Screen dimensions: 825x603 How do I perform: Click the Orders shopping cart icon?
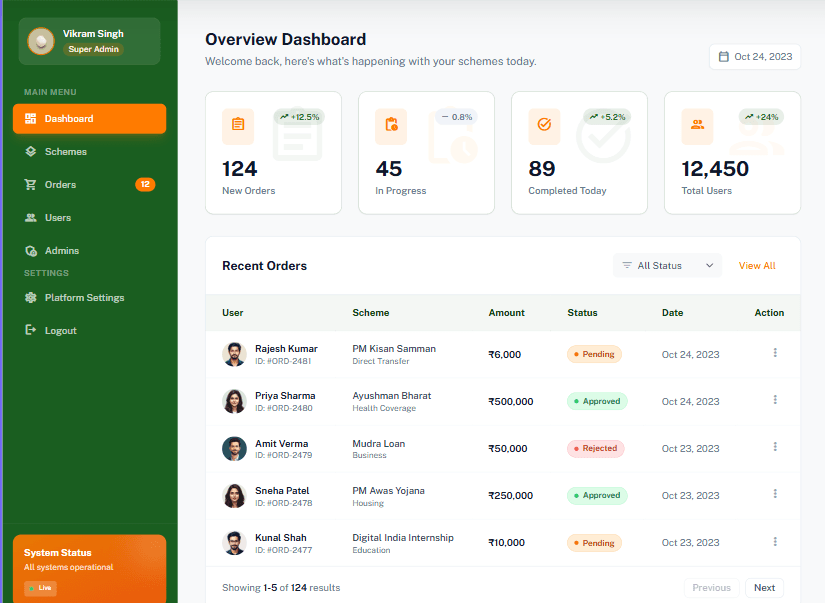coord(31,185)
